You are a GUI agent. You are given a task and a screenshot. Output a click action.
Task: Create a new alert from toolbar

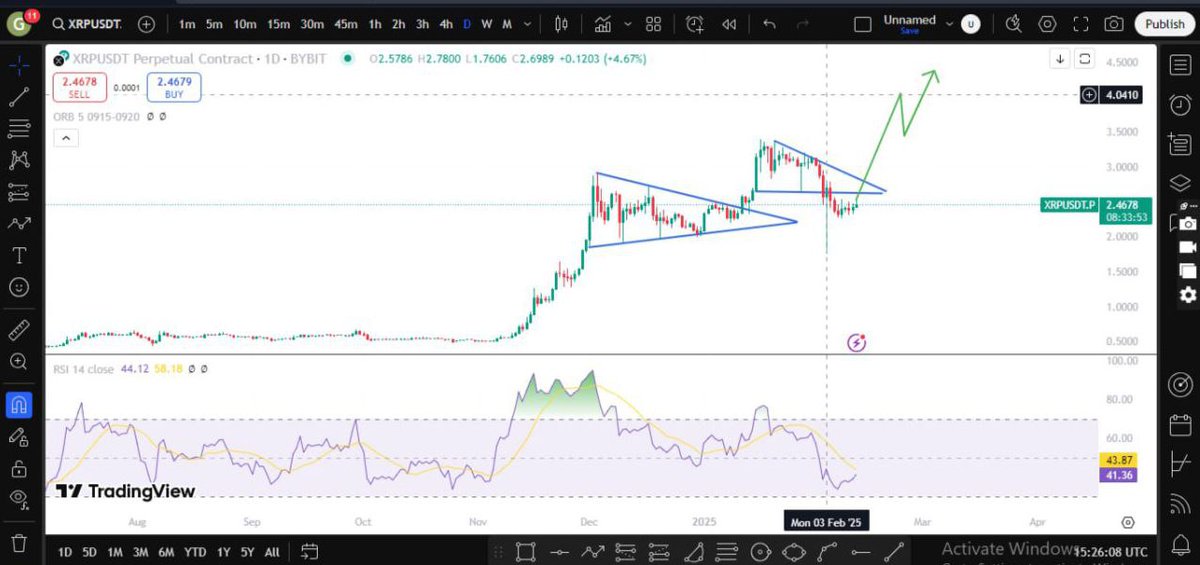[x=695, y=24]
